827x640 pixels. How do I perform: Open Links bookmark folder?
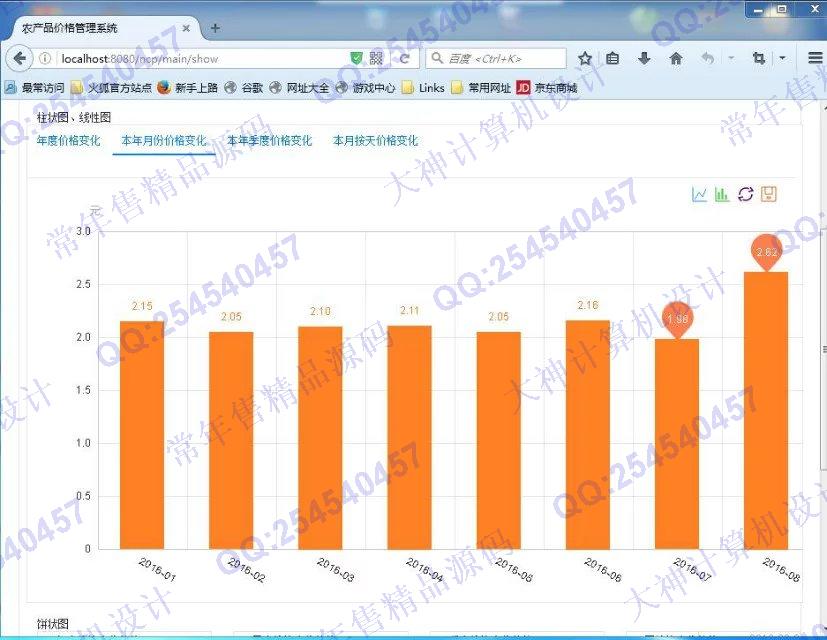coord(424,88)
